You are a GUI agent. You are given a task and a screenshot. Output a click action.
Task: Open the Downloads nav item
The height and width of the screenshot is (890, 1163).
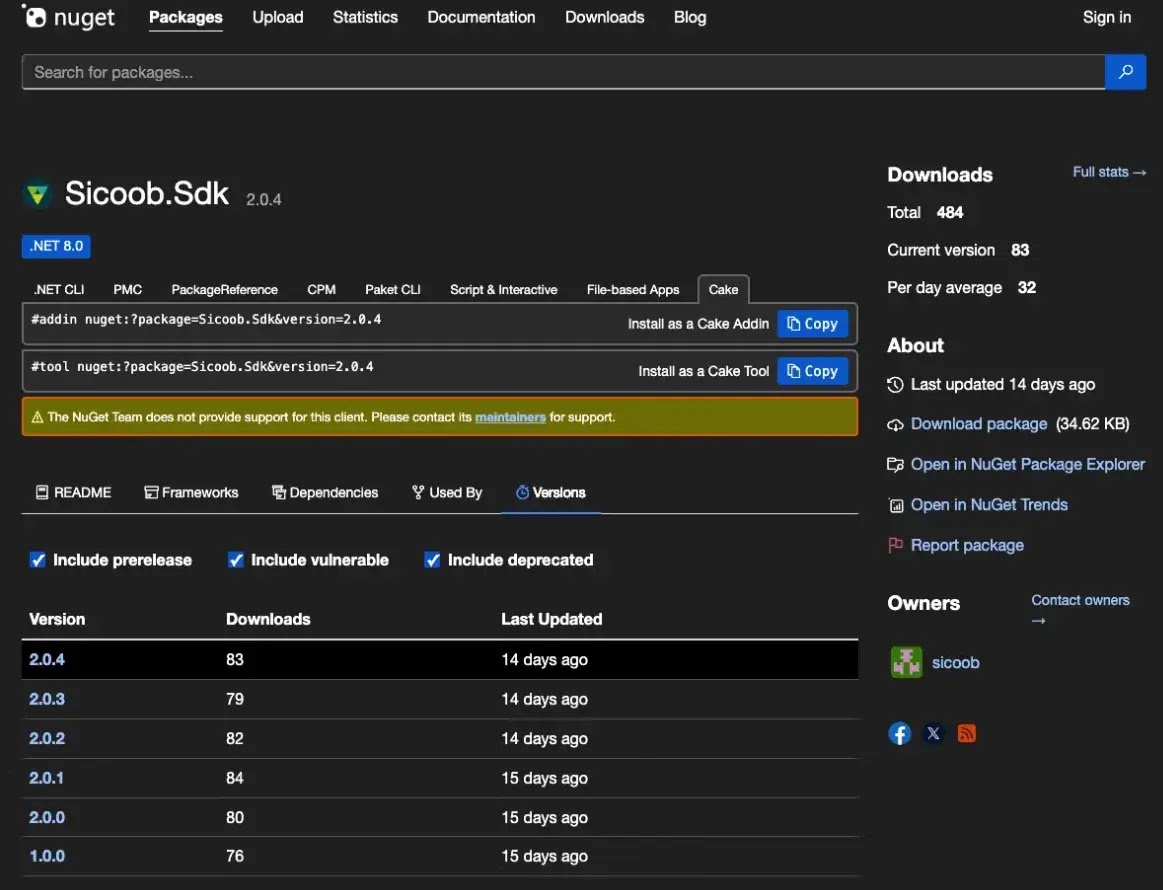(604, 17)
